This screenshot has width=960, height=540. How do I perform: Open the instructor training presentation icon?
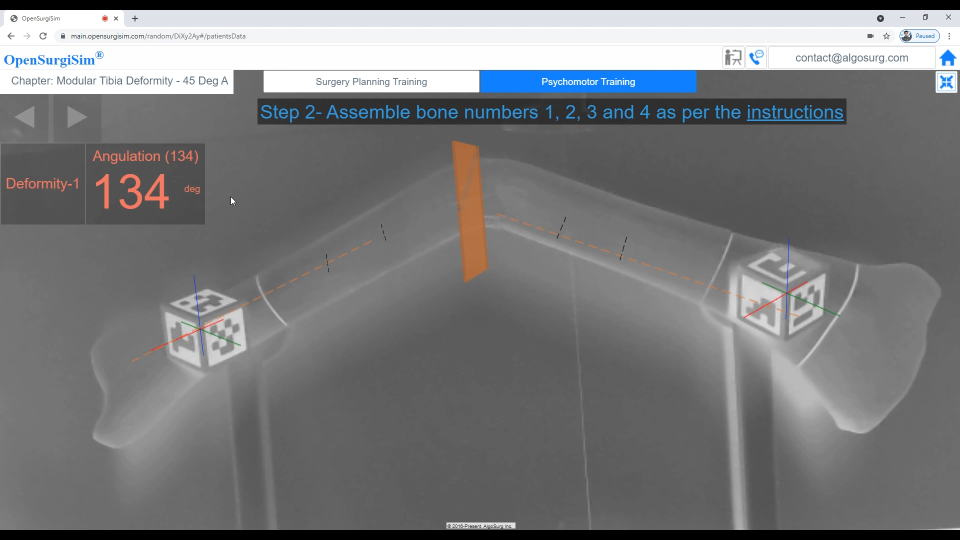[x=733, y=58]
